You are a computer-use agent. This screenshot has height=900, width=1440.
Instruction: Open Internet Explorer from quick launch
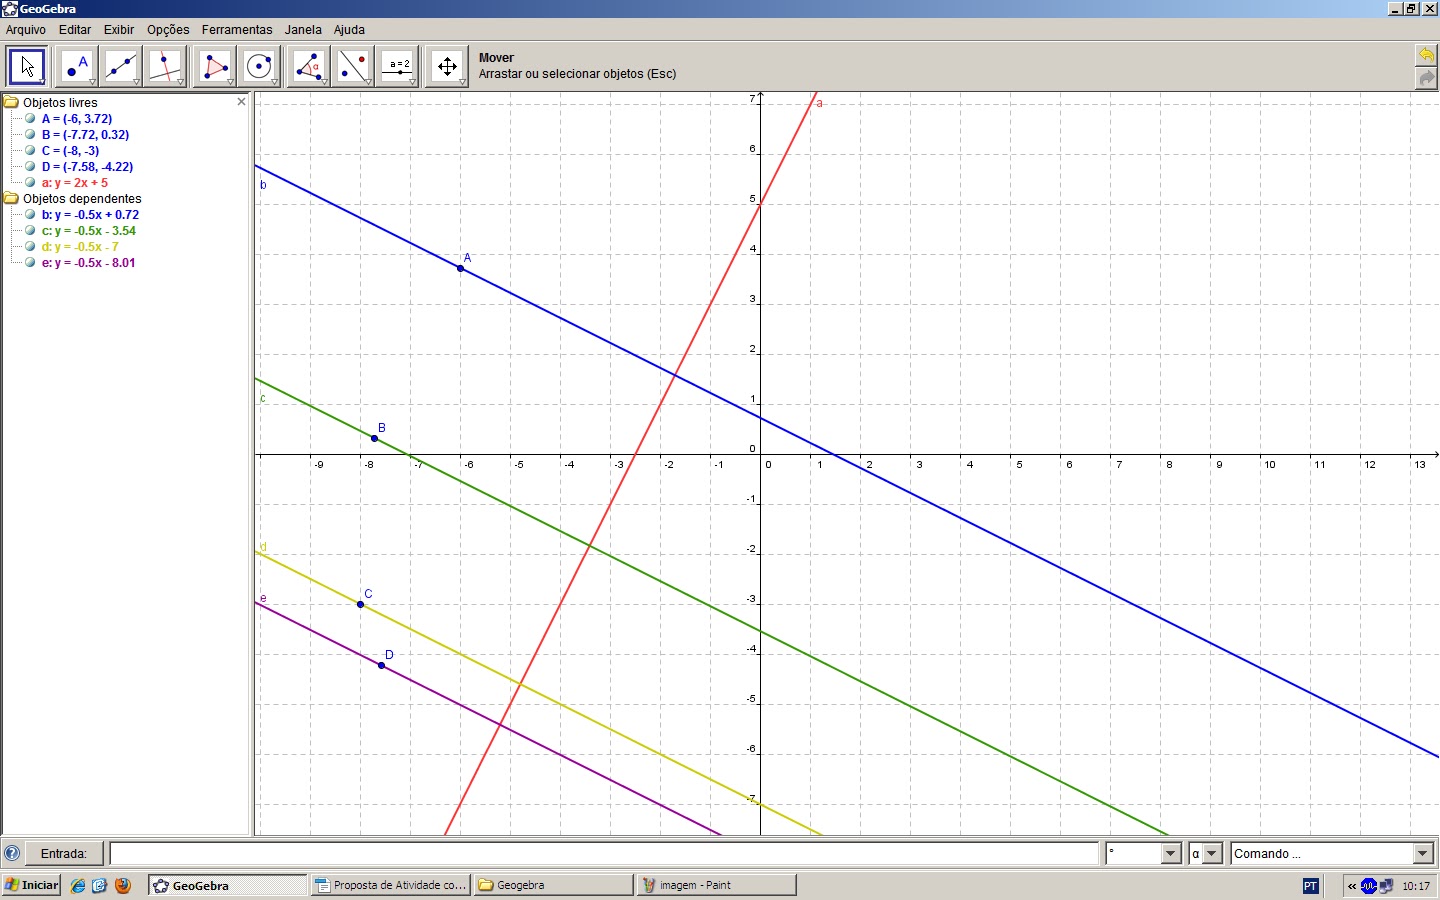(78, 886)
